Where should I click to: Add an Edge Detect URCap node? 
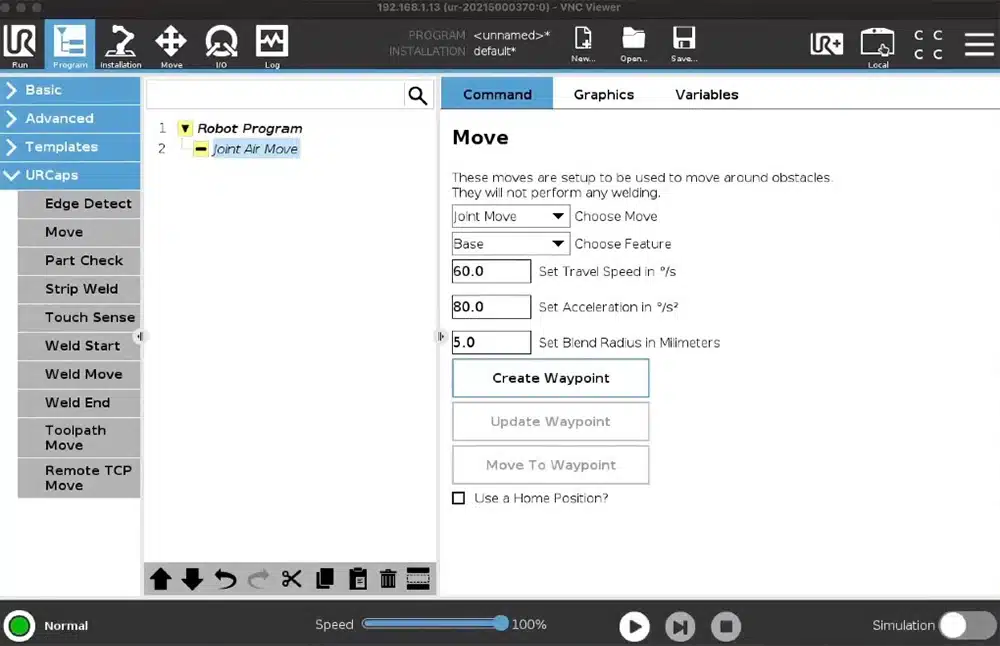tap(79, 204)
